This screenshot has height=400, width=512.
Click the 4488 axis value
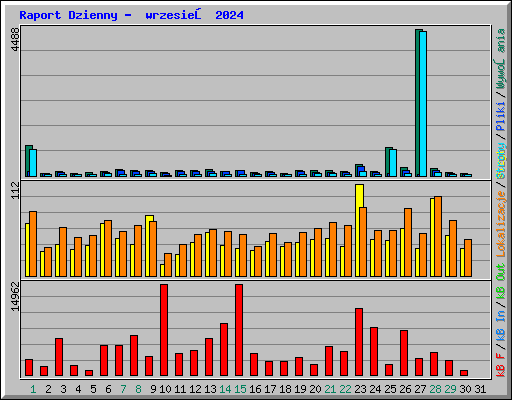pyautogui.click(x=15, y=39)
